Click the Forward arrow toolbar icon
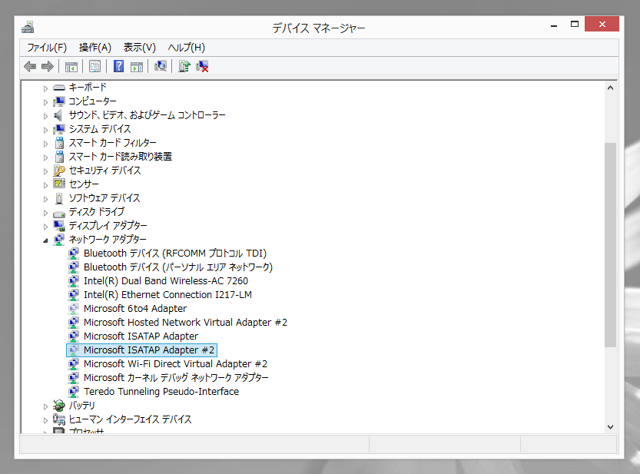The width and height of the screenshot is (640, 474). [47, 66]
